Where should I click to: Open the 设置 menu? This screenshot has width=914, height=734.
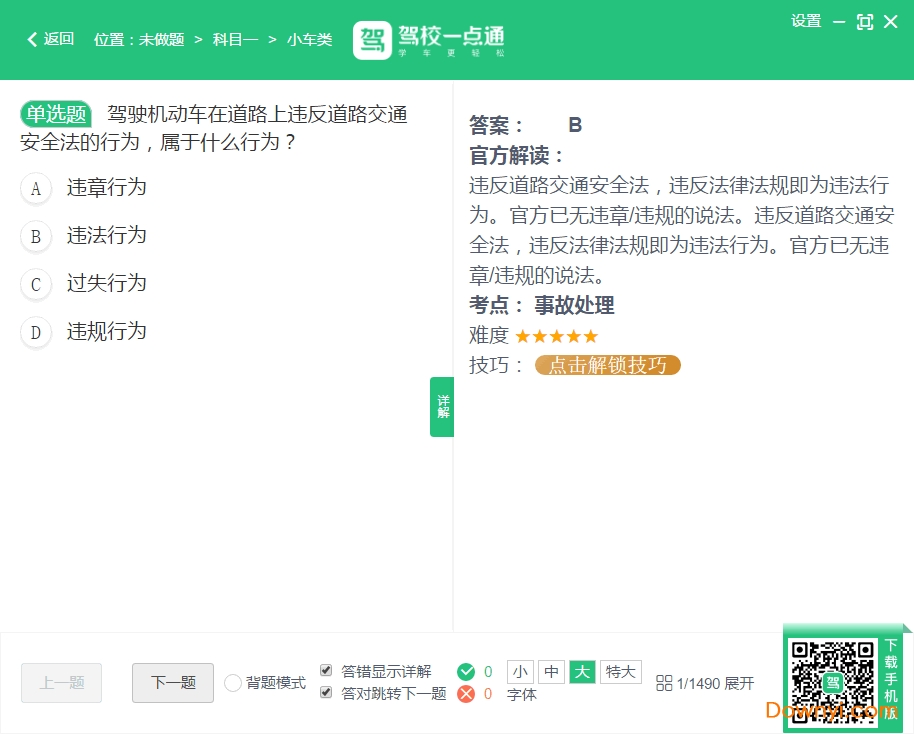(x=806, y=21)
